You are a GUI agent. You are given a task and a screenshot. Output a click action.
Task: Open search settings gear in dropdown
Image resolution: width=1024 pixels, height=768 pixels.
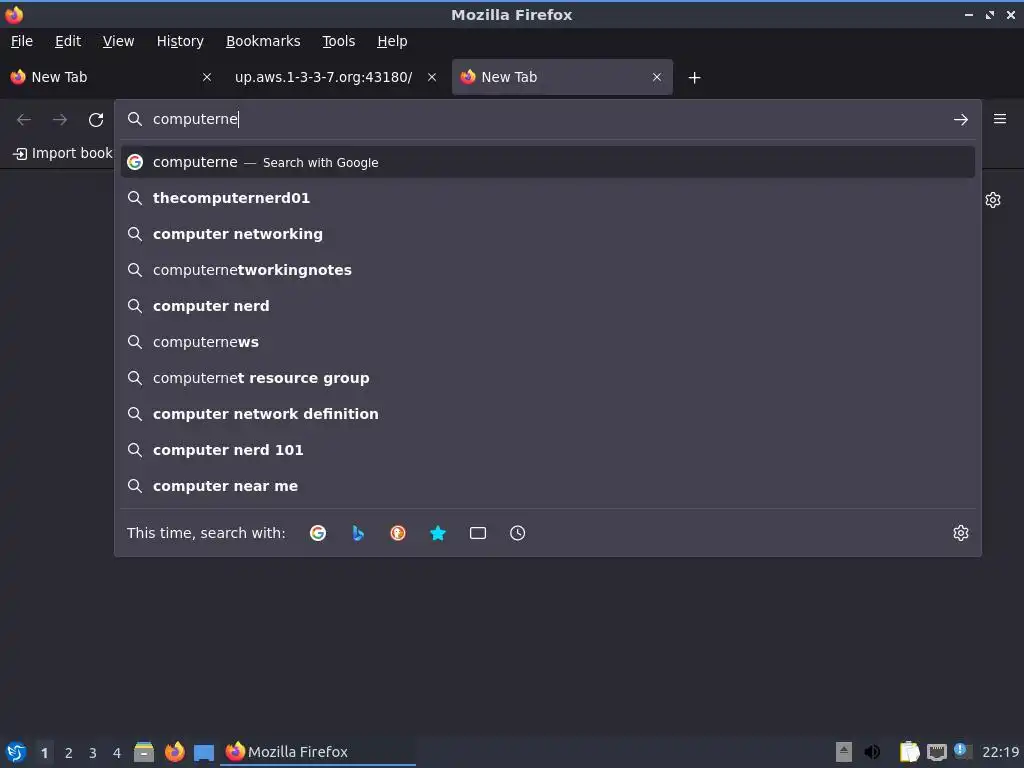(961, 533)
